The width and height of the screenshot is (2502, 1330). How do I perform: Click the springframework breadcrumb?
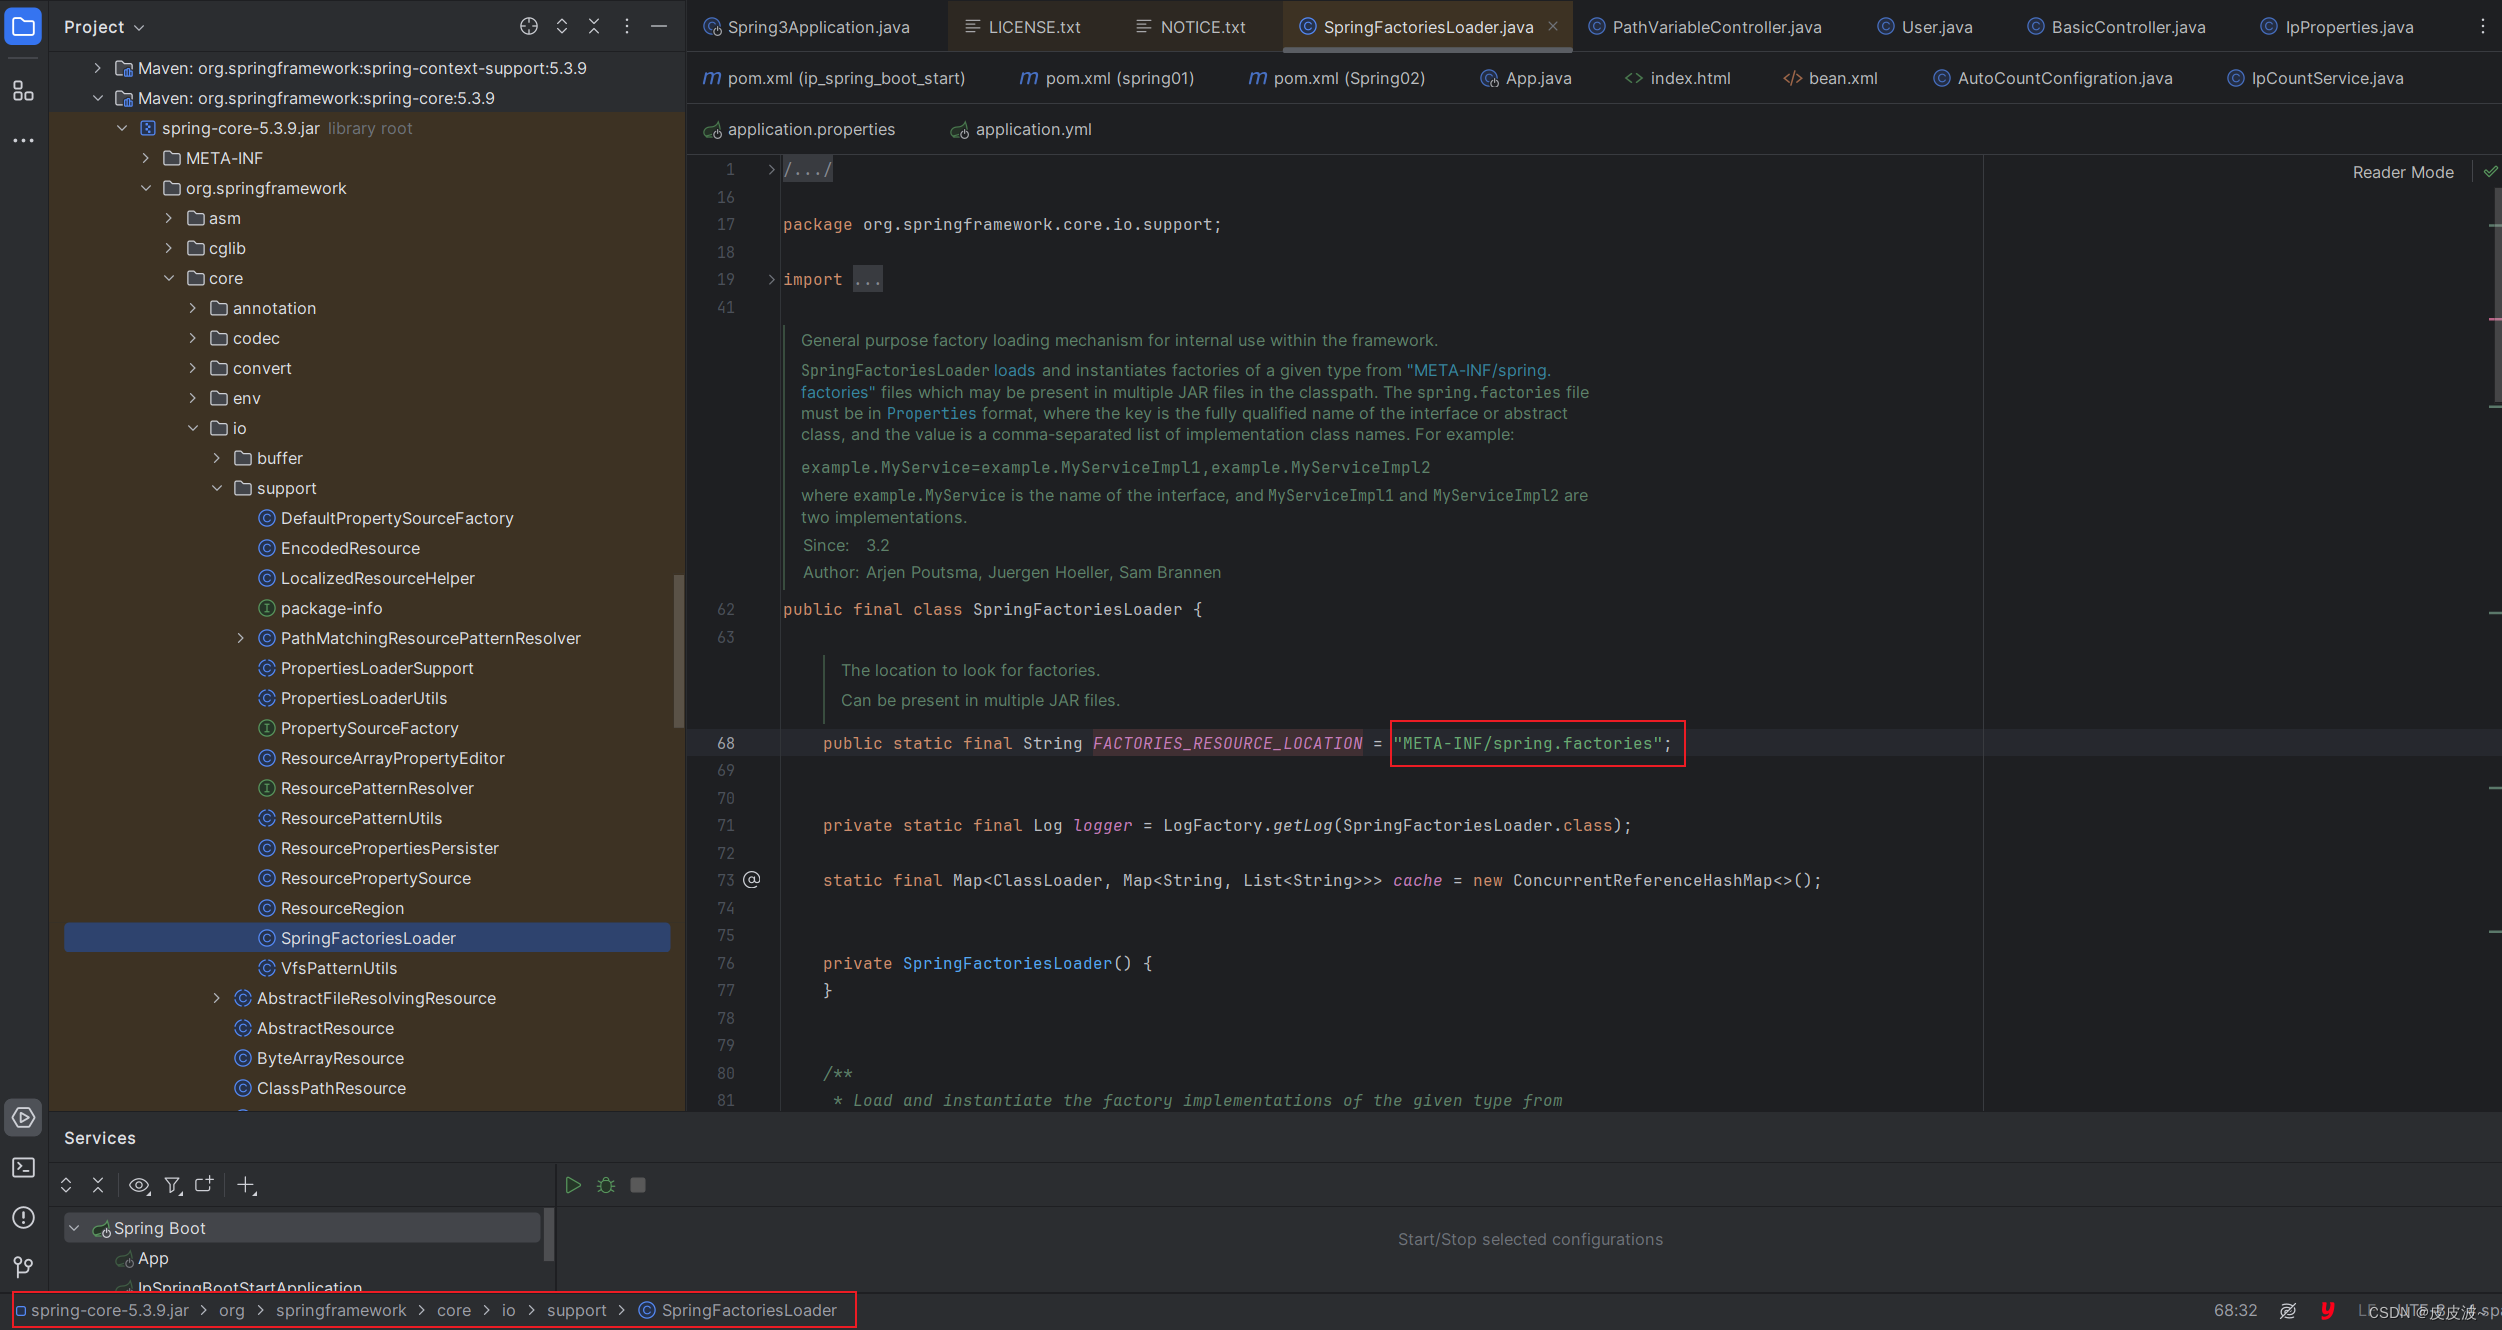tap(341, 1310)
